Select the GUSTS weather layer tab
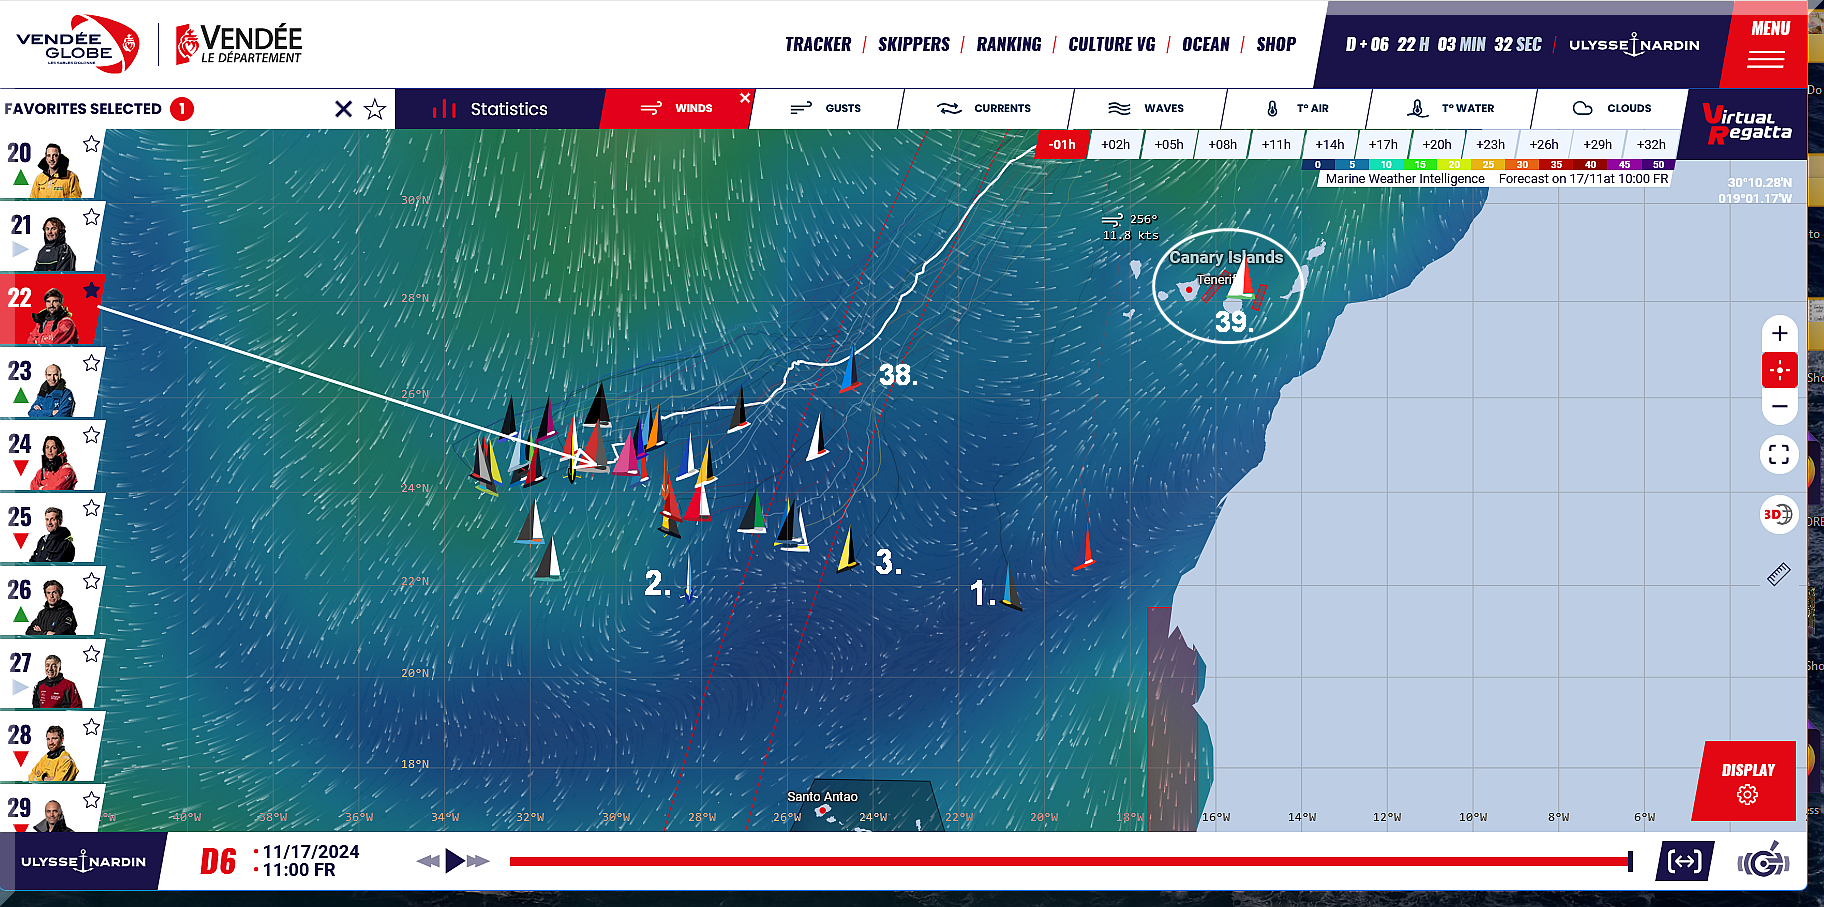The height and width of the screenshot is (907, 1824). (826, 108)
